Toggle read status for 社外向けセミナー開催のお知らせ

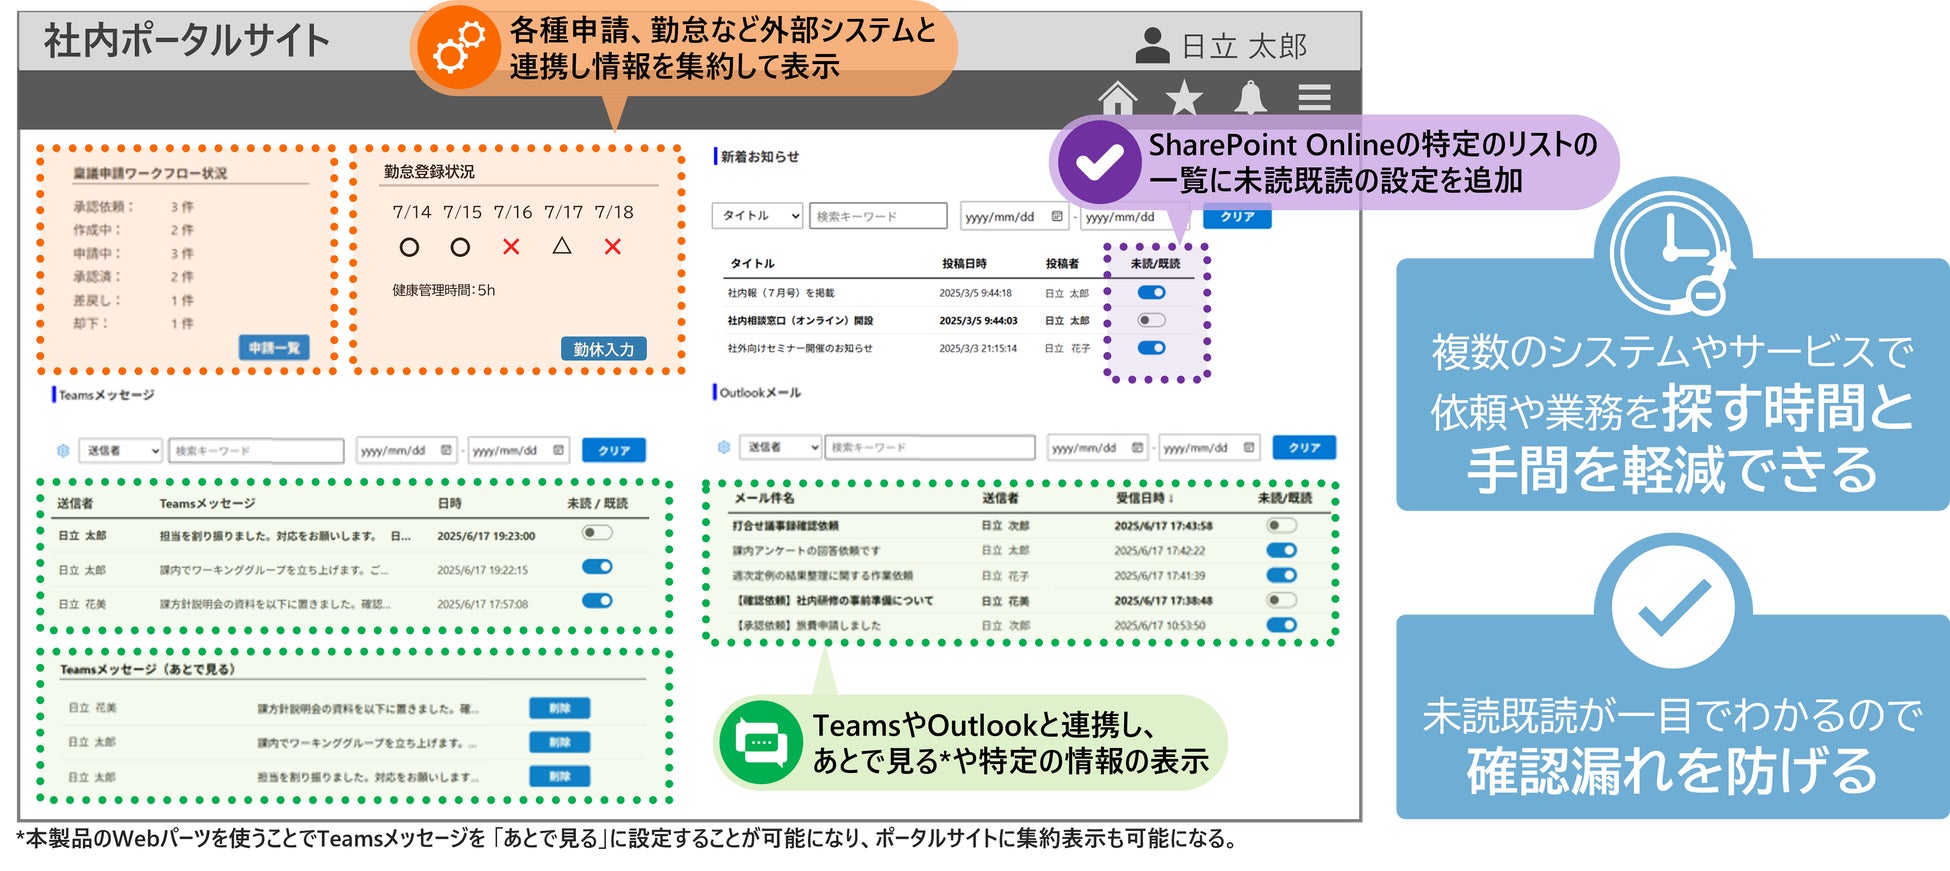pyautogui.click(x=1152, y=348)
